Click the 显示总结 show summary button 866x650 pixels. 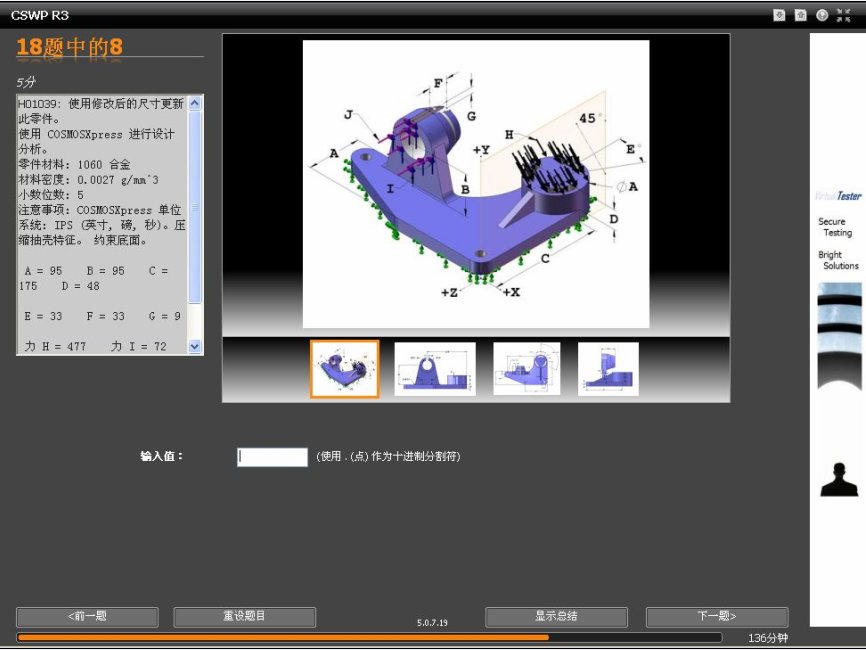[556, 616]
